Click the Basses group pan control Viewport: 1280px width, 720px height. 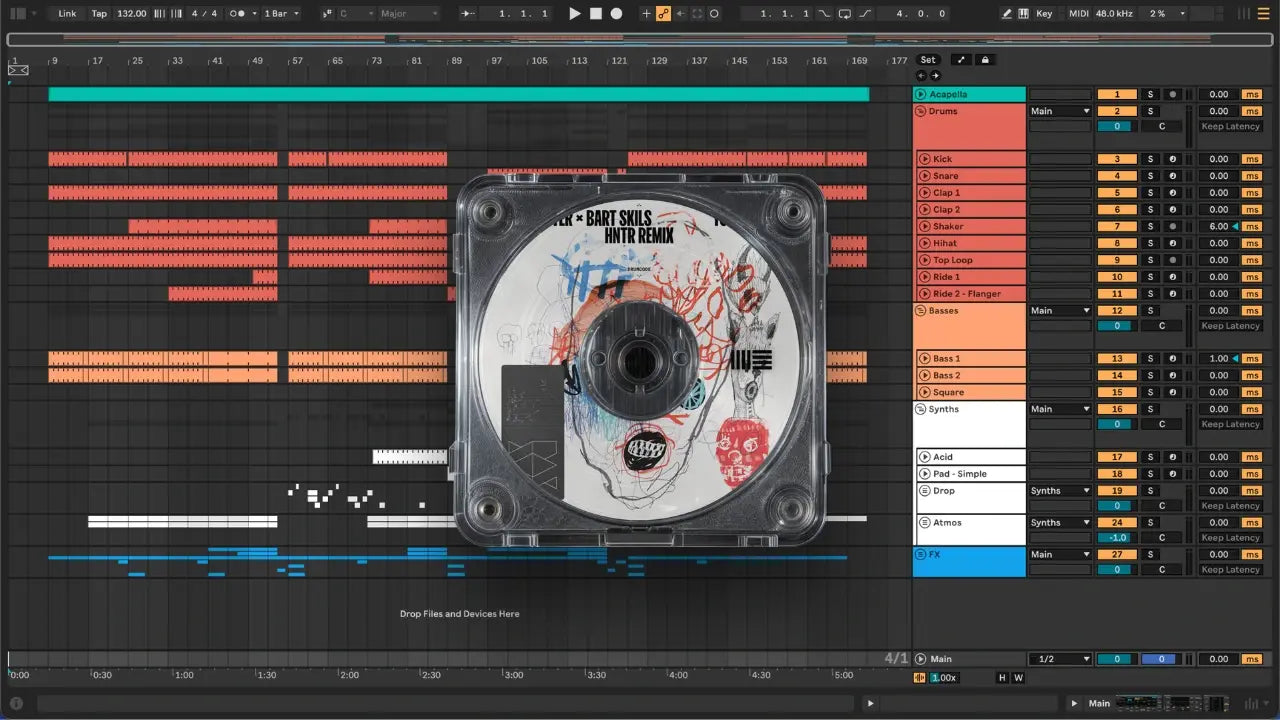pos(1162,326)
